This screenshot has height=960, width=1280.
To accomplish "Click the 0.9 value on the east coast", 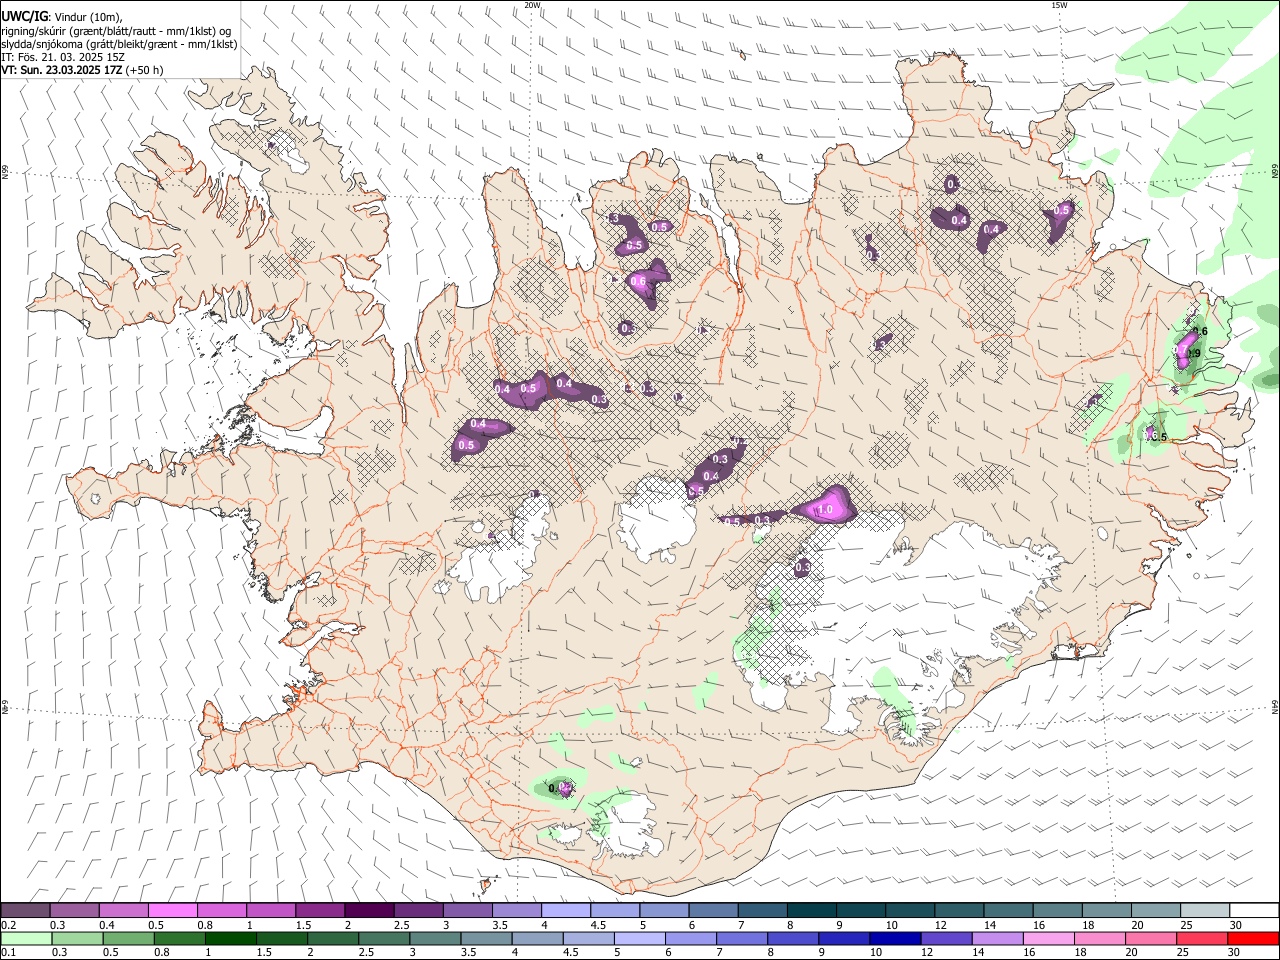I will pyautogui.click(x=1193, y=353).
